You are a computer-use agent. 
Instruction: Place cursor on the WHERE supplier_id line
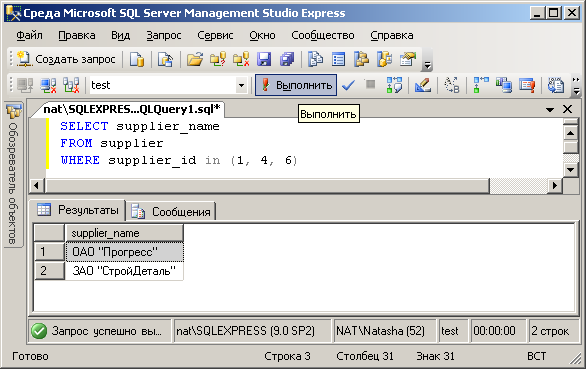[179, 160]
